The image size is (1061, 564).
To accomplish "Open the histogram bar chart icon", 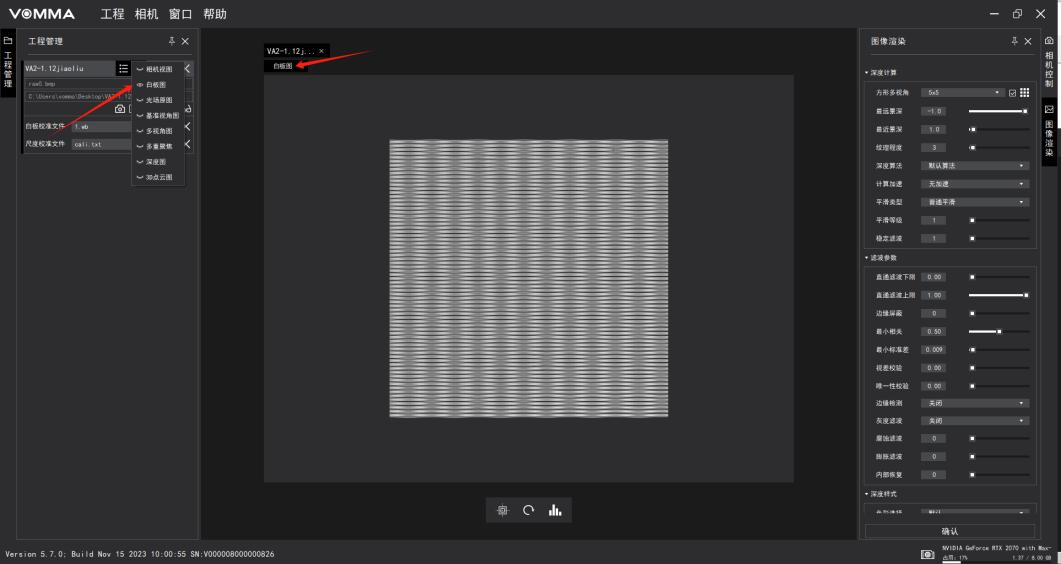I will point(555,510).
